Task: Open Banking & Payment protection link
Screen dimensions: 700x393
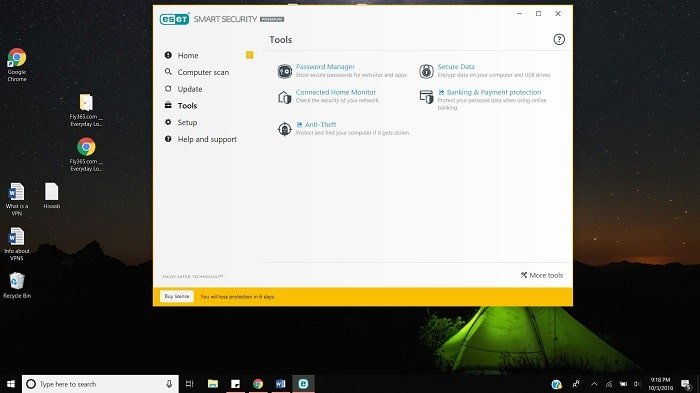Action: click(x=494, y=92)
